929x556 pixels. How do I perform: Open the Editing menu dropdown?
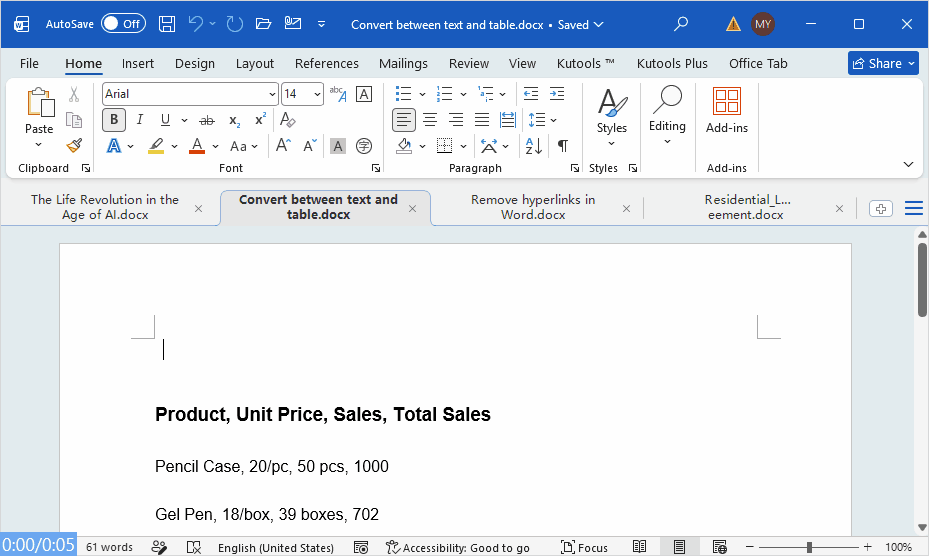point(667,116)
